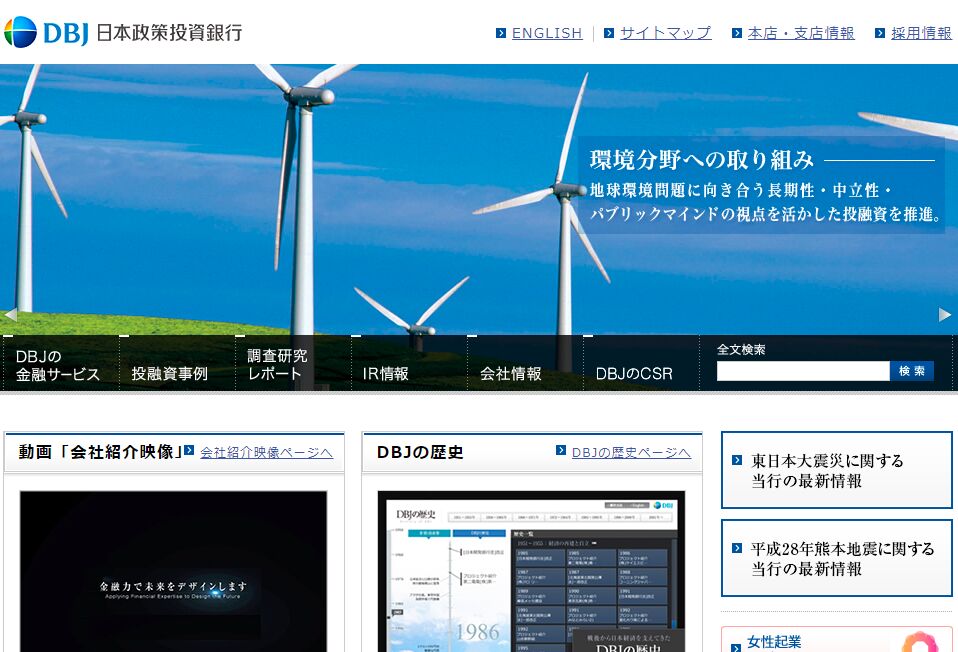This screenshot has height=652, width=958.
Task: Open the DBJのCSR menu
Action: click(x=641, y=364)
